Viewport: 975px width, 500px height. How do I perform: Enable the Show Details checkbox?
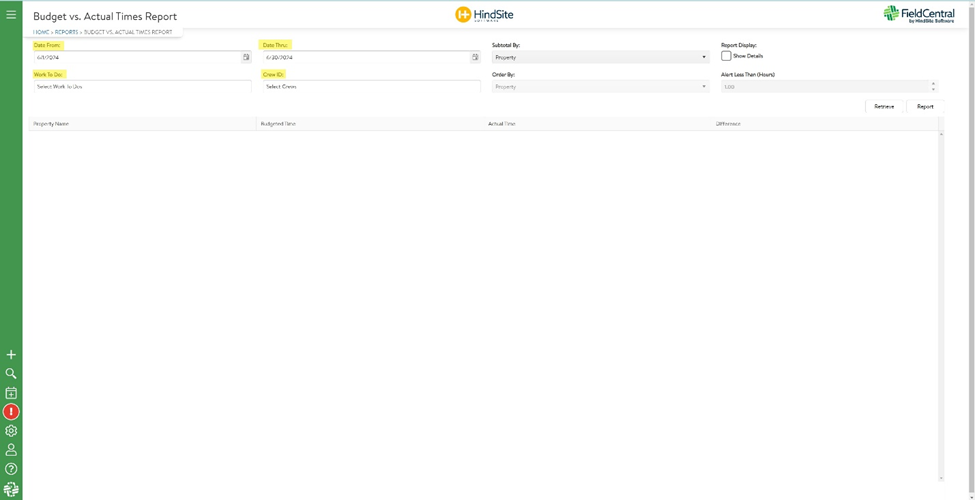tap(726, 56)
